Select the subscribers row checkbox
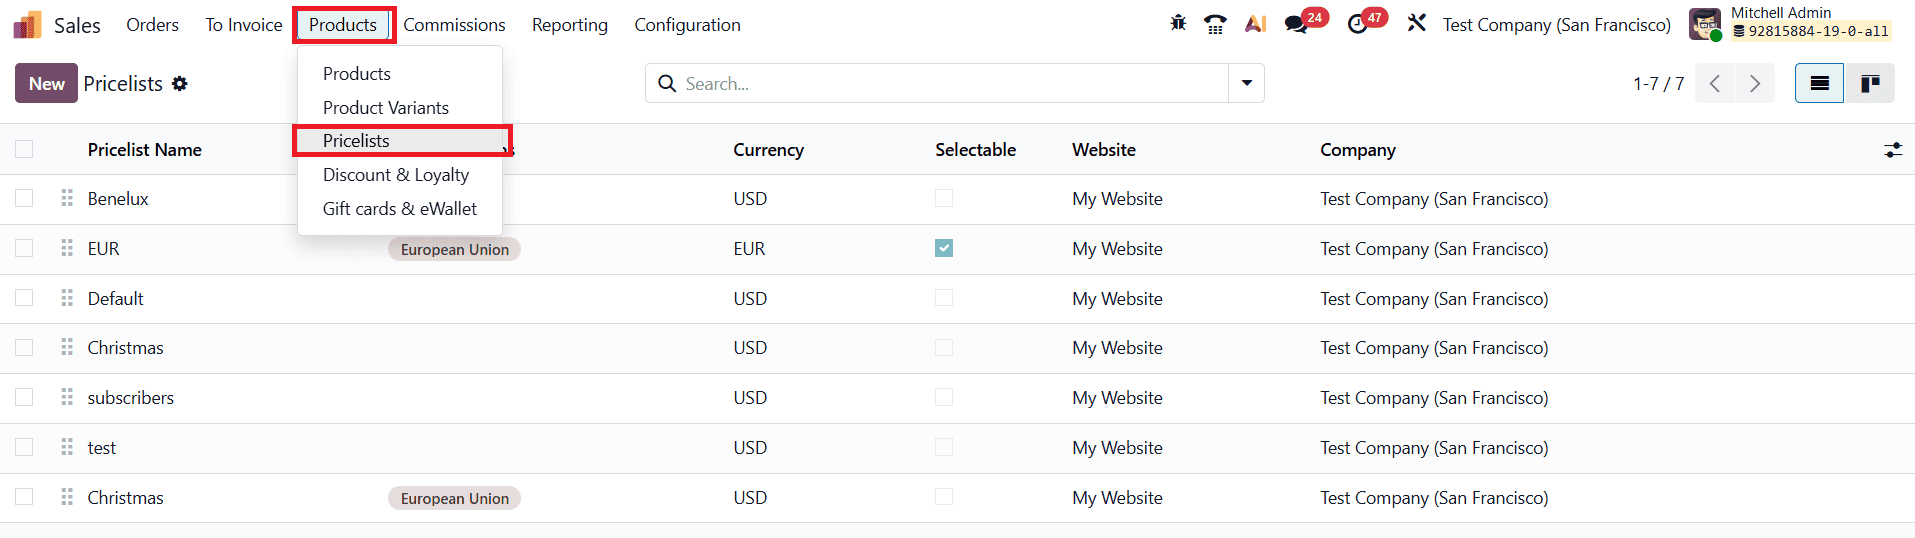The image size is (1915, 538). [x=24, y=397]
